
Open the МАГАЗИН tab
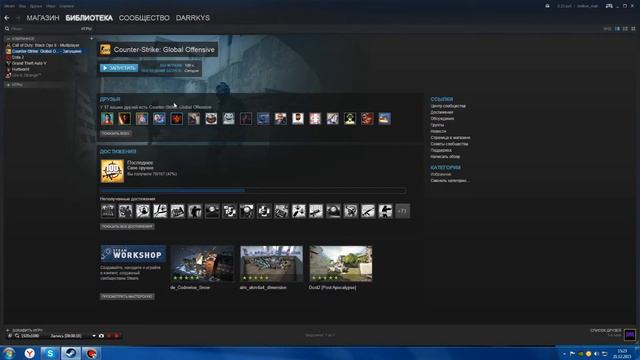tap(43, 18)
